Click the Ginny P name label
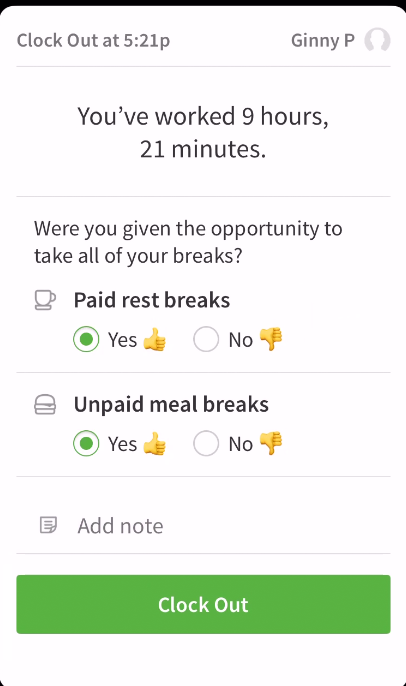The width and height of the screenshot is (406, 686). coord(323,40)
